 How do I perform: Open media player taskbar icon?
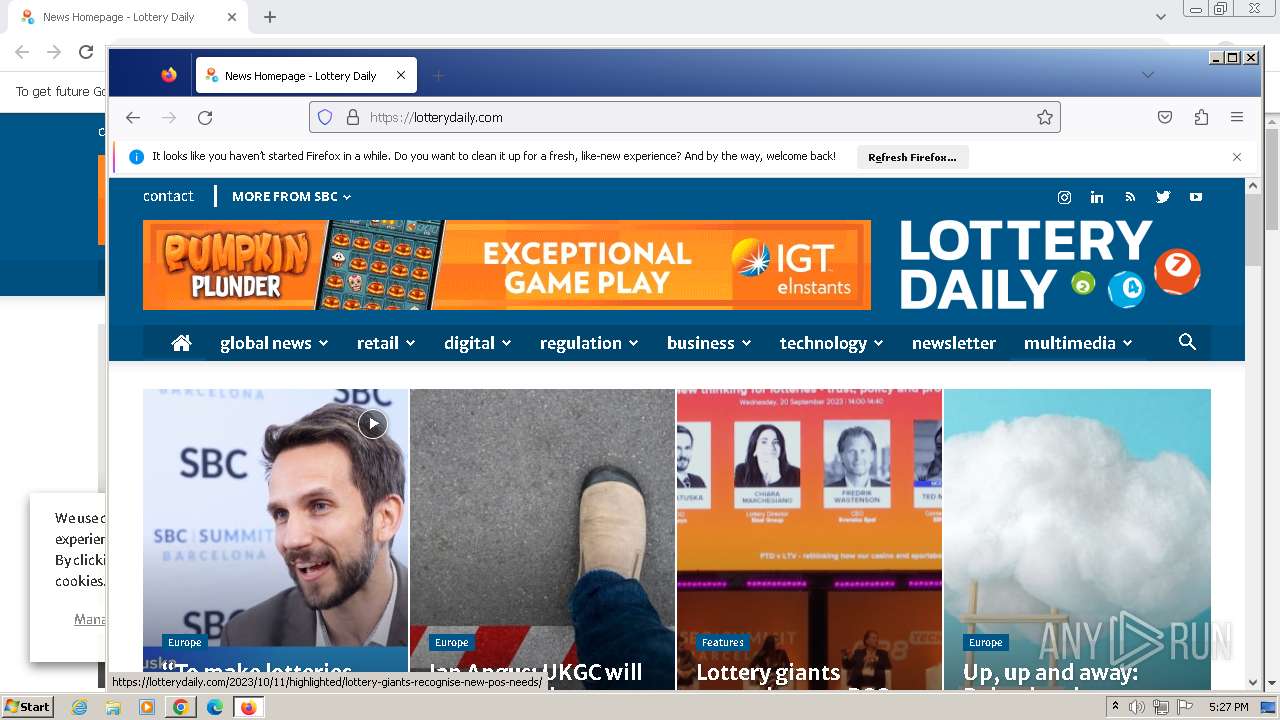pyautogui.click(x=147, y=707)
